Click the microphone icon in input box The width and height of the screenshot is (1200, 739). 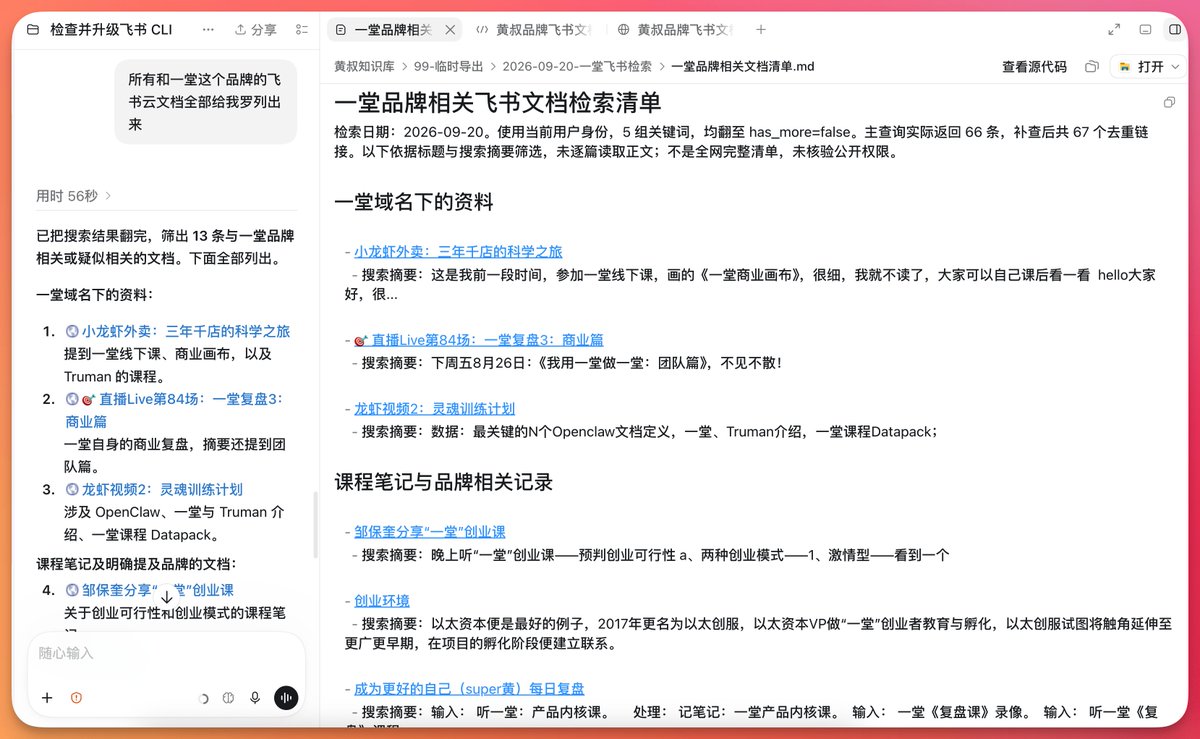(x=256, y=698)
